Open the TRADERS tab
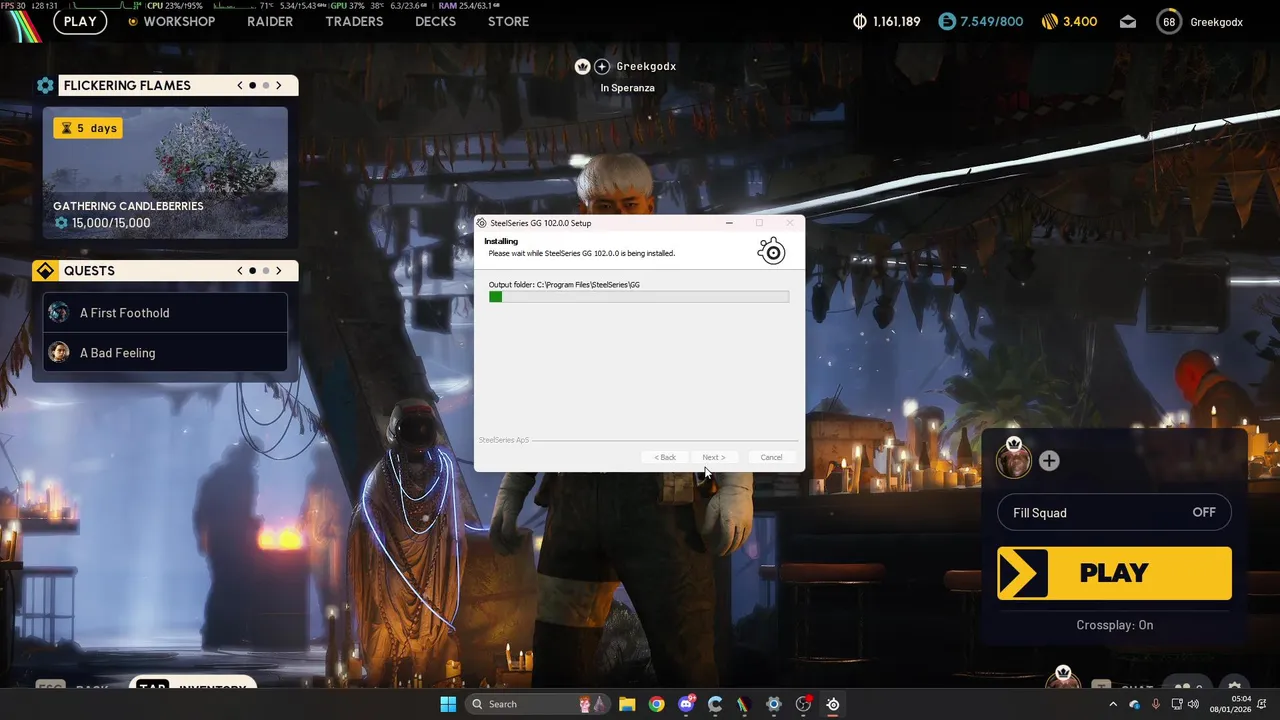Image resolution: width=1280 pixels, height=720 pixels. click(x=354, y=21)
